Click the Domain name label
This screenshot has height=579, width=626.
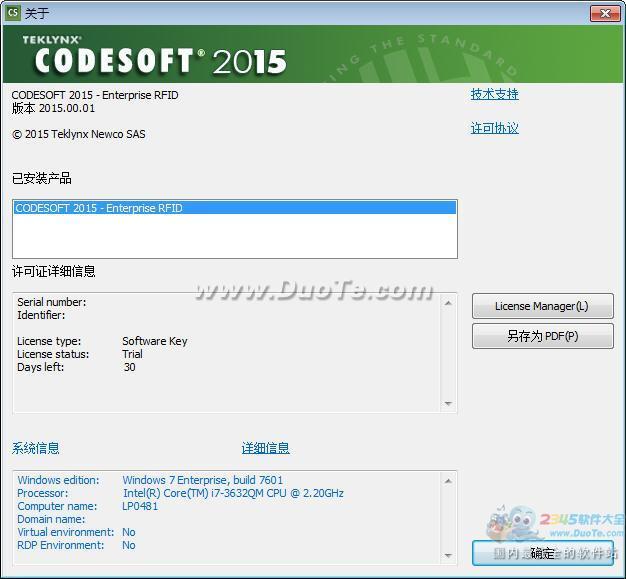pos(51,519)
